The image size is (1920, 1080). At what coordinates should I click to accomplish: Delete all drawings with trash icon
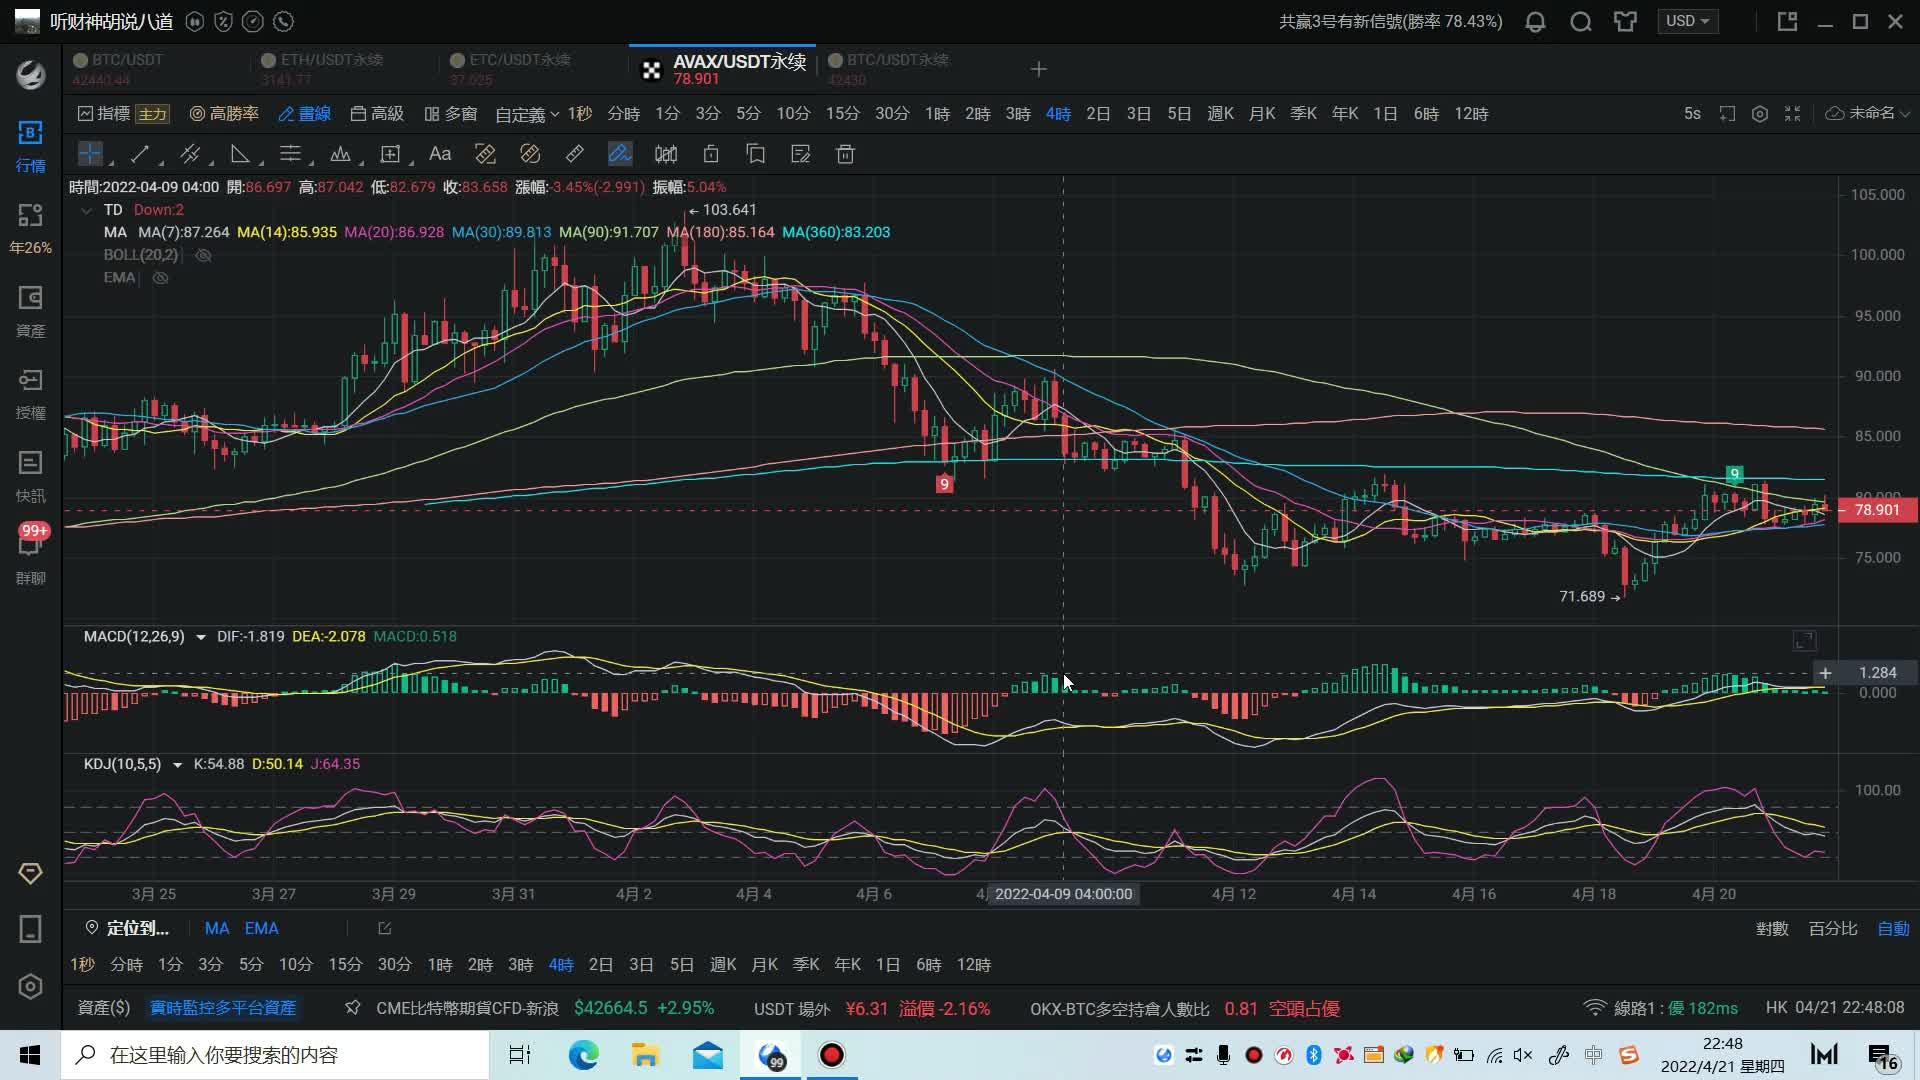click(x=846, y=154)
